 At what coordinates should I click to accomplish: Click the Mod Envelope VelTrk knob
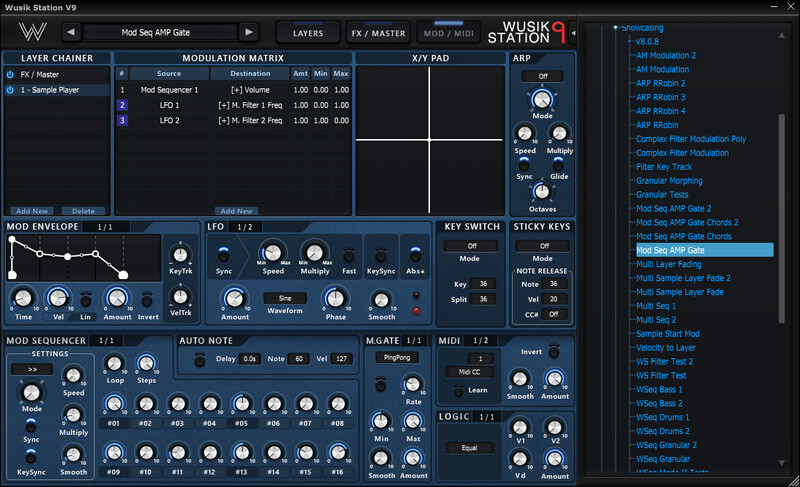click(x=180, y=296)
